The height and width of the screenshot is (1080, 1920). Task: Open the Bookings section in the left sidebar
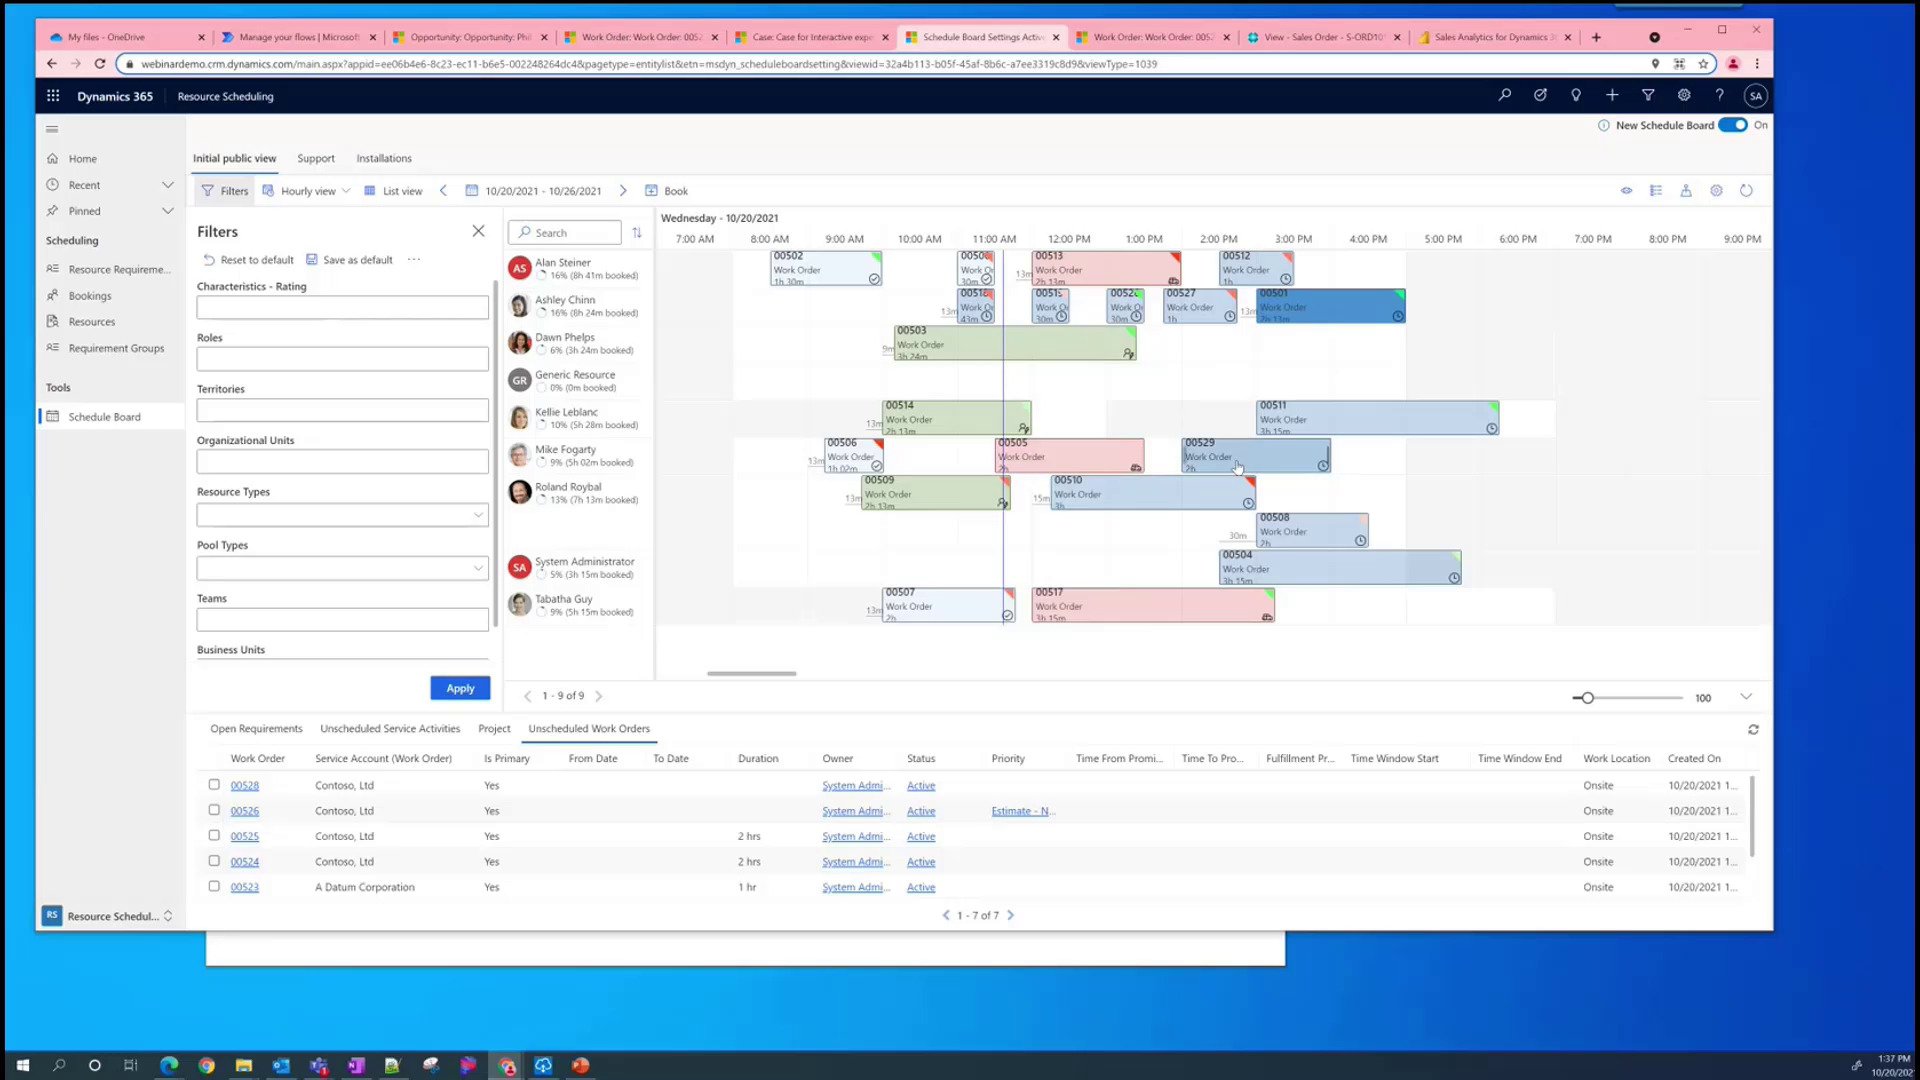click(x=91, y=295)
